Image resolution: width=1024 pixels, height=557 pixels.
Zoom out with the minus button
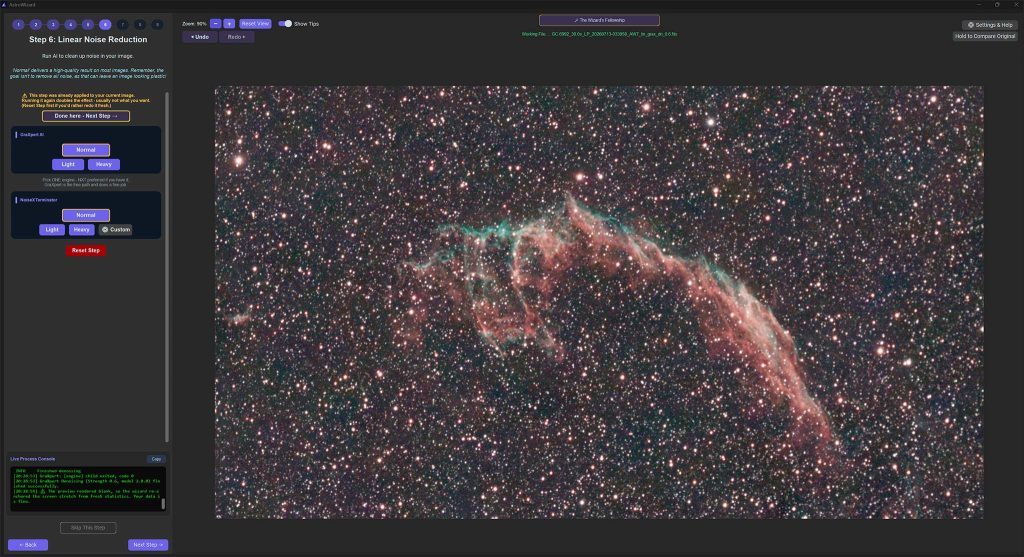216,24
